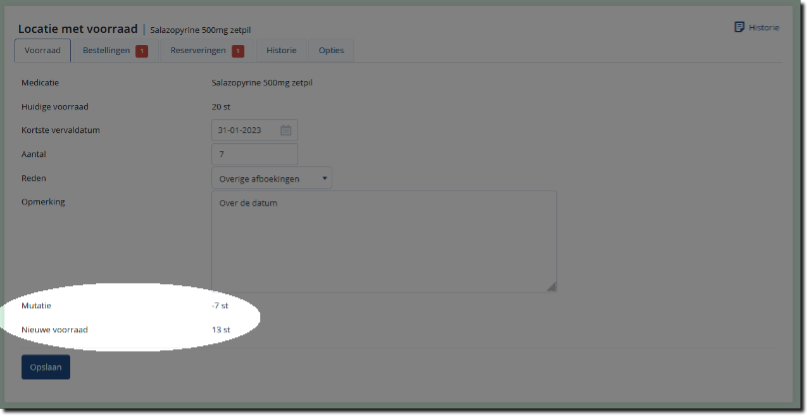Click into the Aantal input field
807x416 pixels.
tap(254, 154)
